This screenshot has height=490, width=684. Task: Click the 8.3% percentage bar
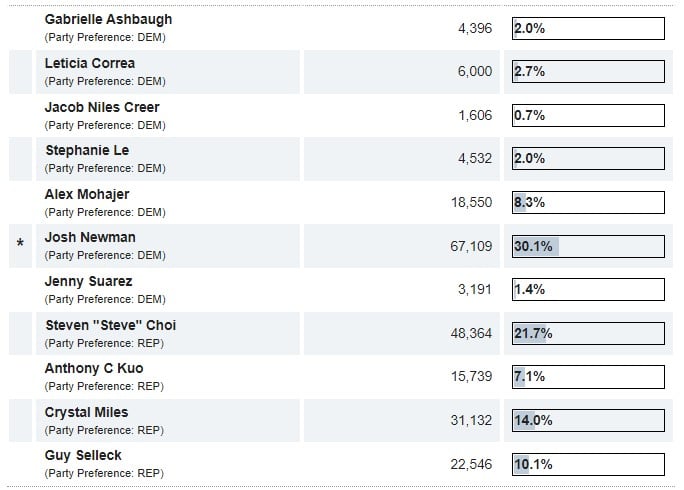tap(588, 202)
